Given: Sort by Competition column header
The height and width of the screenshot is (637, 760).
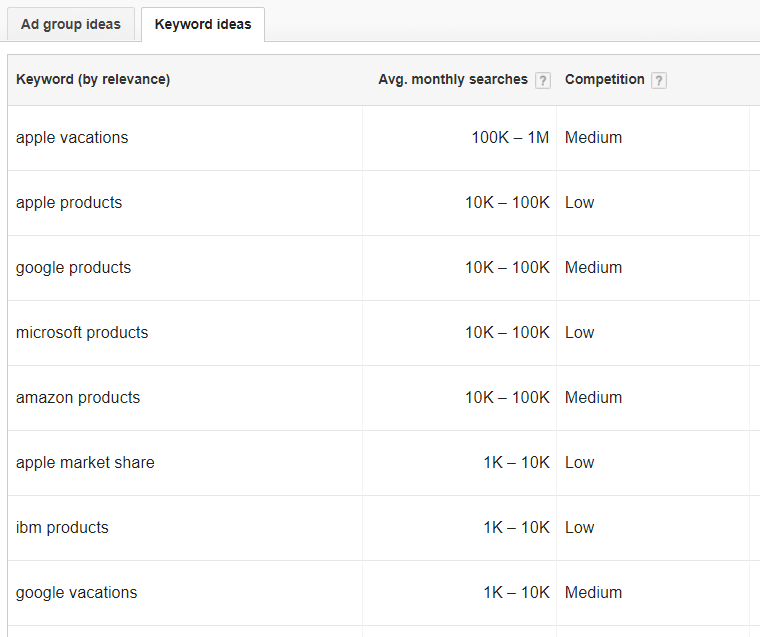Looking at the screenshot, I should tap(604, 80).
